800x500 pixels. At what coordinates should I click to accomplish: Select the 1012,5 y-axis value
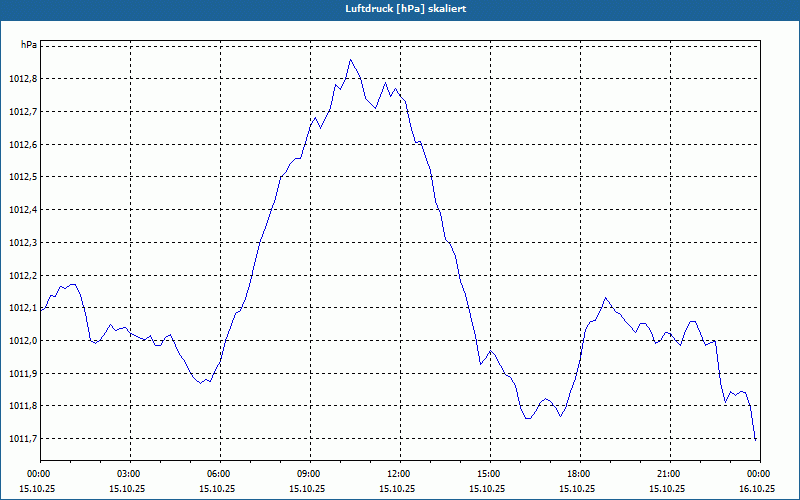(x=23, y=177)
